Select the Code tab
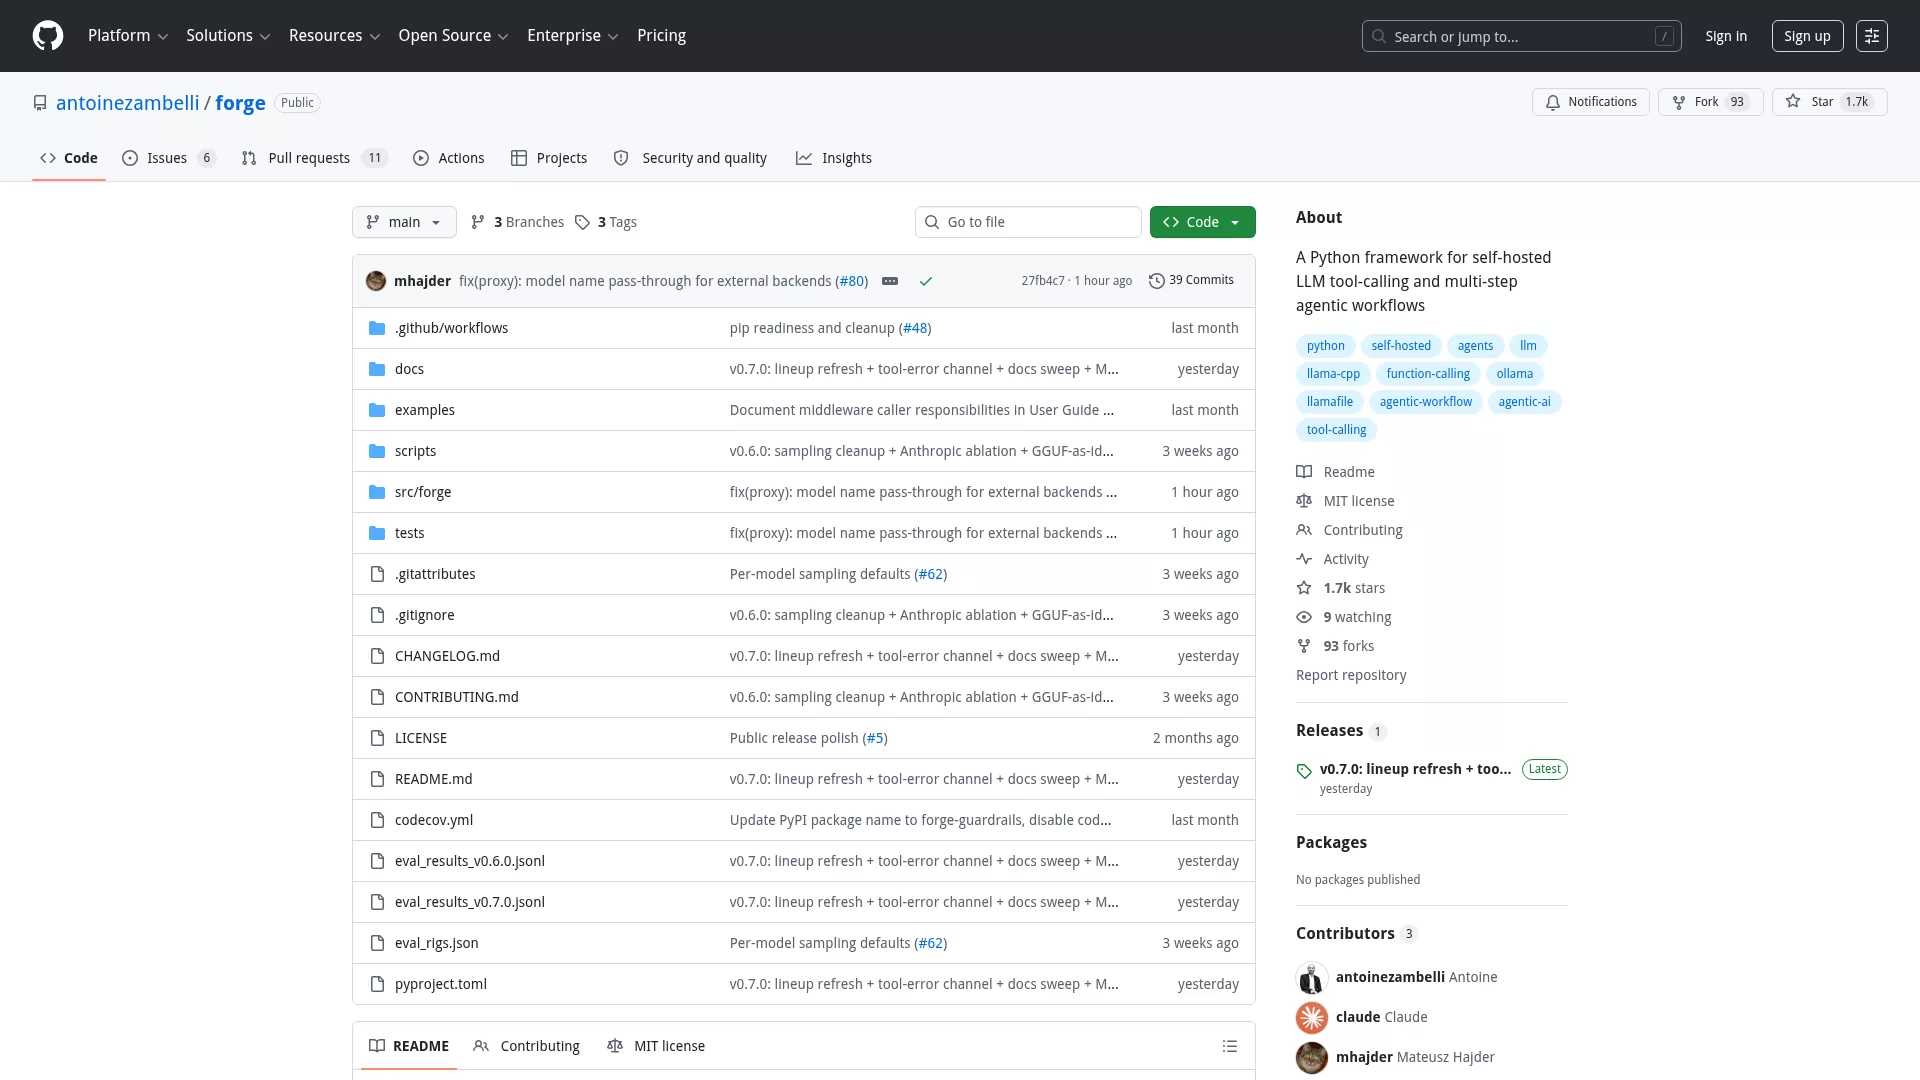The image size is (1920, 1080). pyautogui.click(x=69, y=158)
